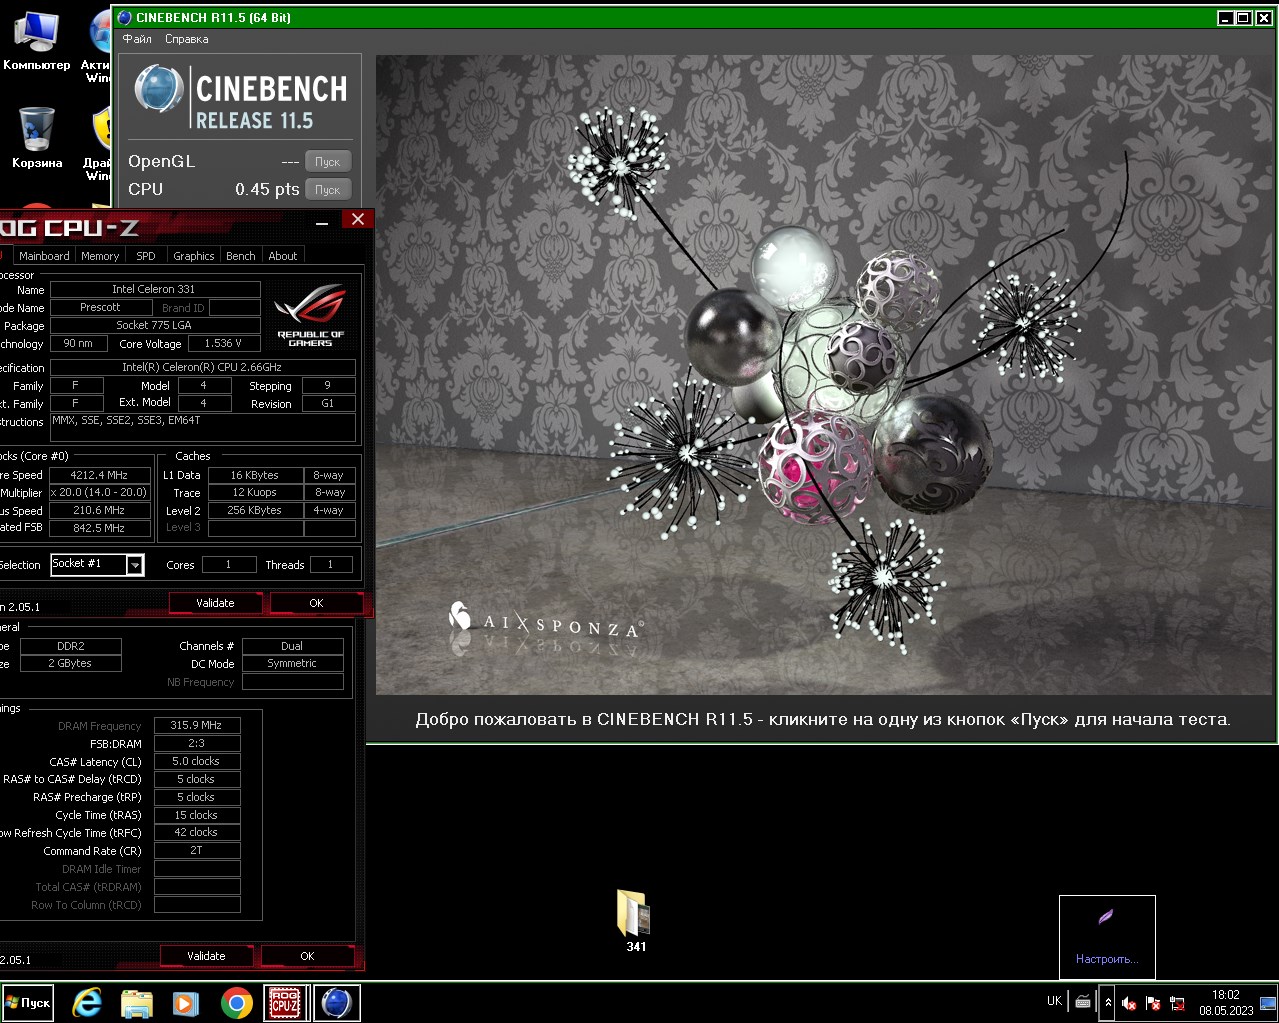Close the front ROG CPU-Z window
This screenshot has width=1279, height=1023.
pyautogui.click(x=358, y=220)
